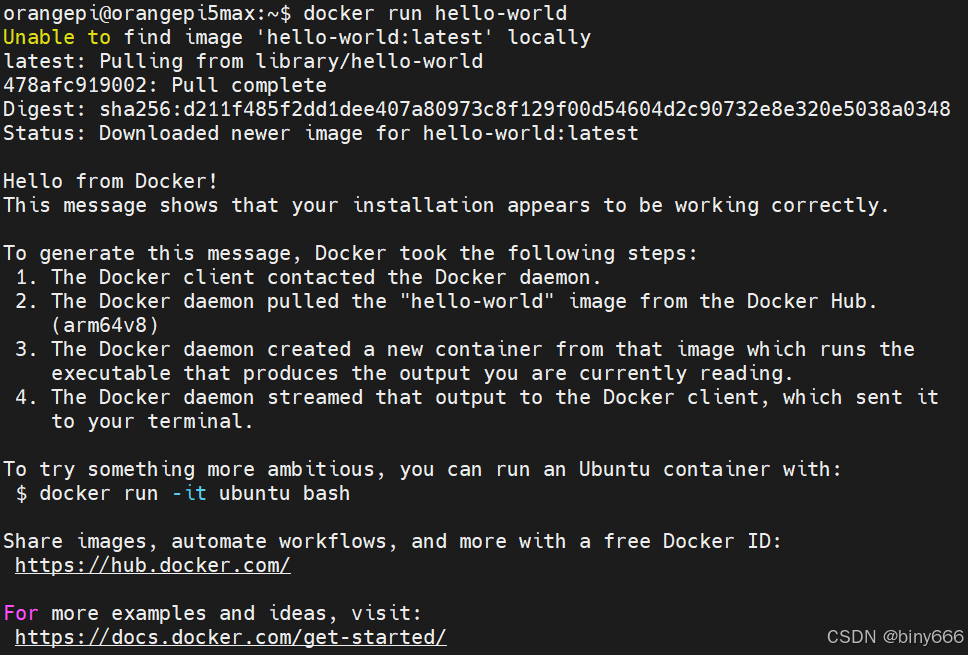The image size is (968, 655).
Task: Open the https://hub.docker.com/ link
Action: 152,565
